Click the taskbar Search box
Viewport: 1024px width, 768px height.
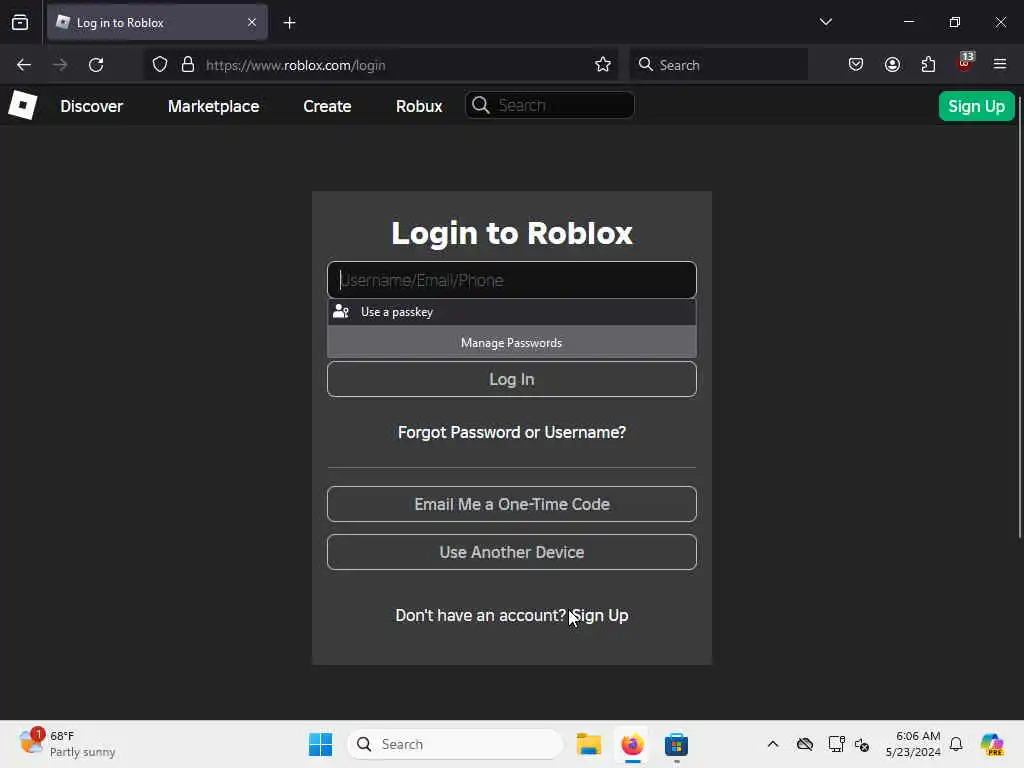pos(456,744)
